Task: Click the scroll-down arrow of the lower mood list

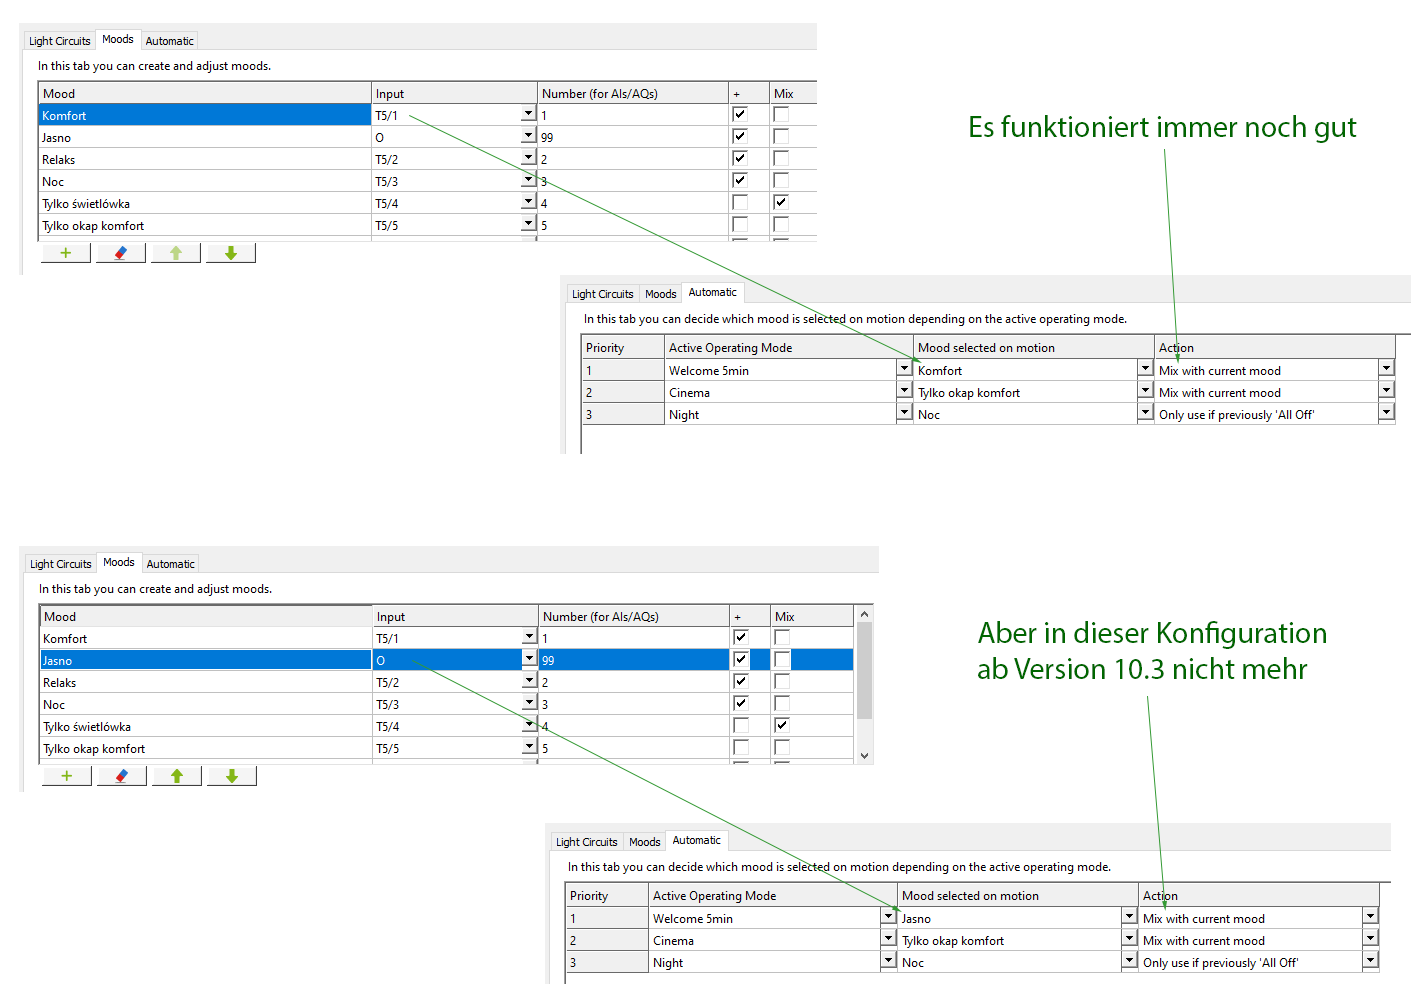Action: 865,756
